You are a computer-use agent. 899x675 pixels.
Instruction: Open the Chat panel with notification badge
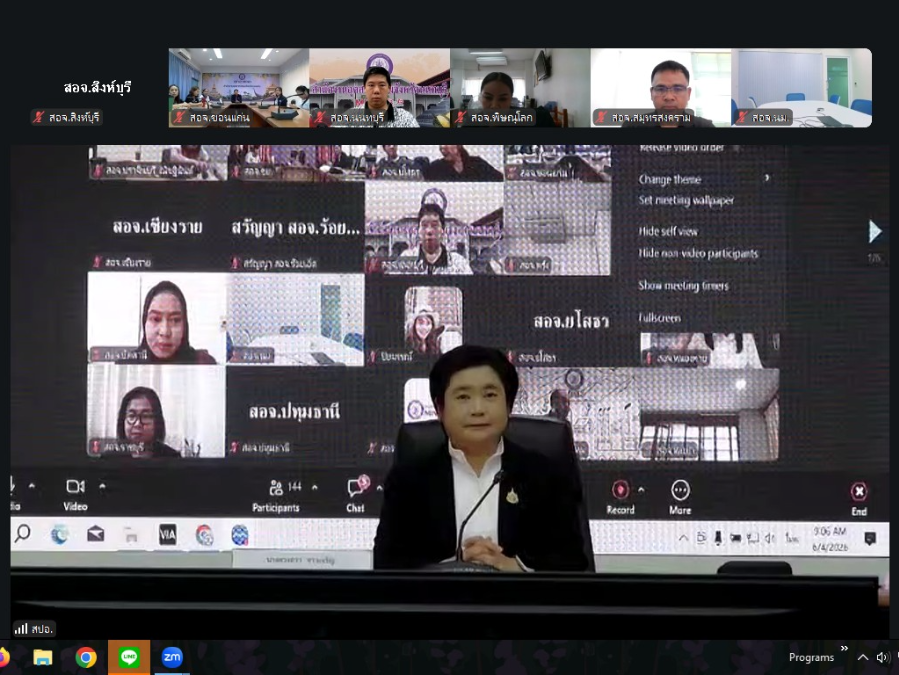click(x=356, y=494)
